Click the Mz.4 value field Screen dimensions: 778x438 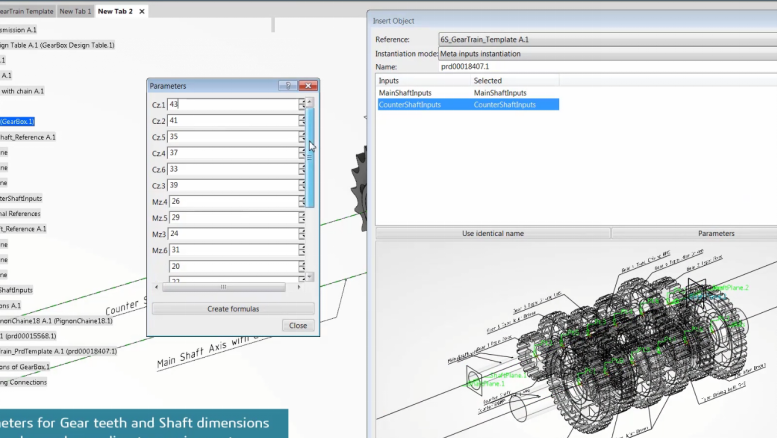click(x=234, y=201)
